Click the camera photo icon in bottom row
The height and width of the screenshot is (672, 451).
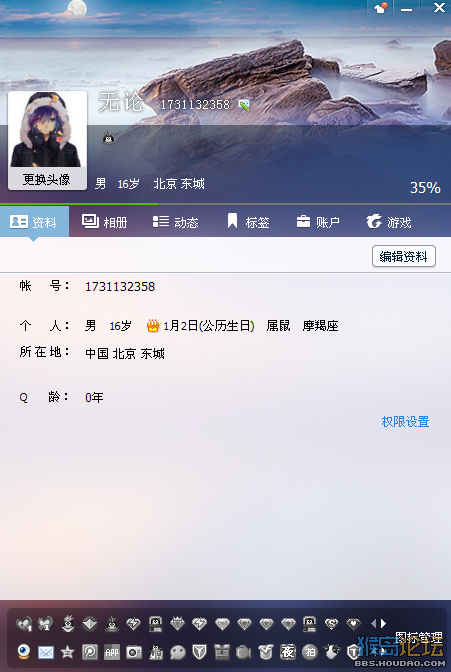(x=134, y=652)
